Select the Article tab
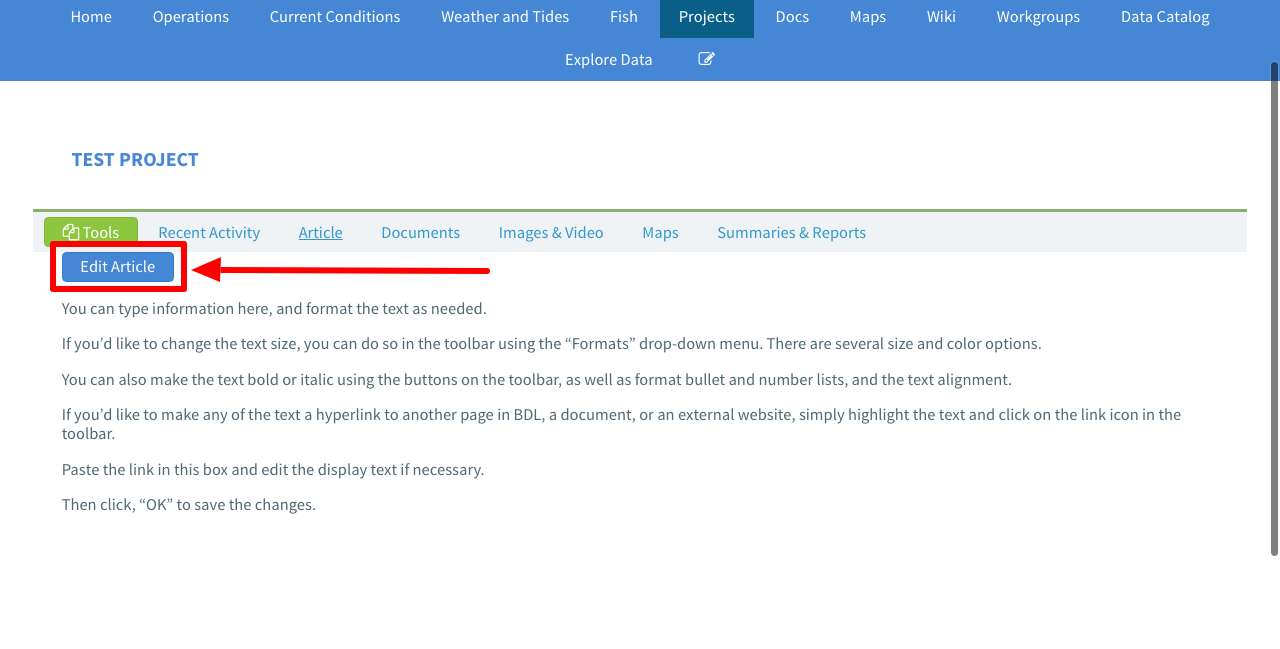 tap(320, 232)
